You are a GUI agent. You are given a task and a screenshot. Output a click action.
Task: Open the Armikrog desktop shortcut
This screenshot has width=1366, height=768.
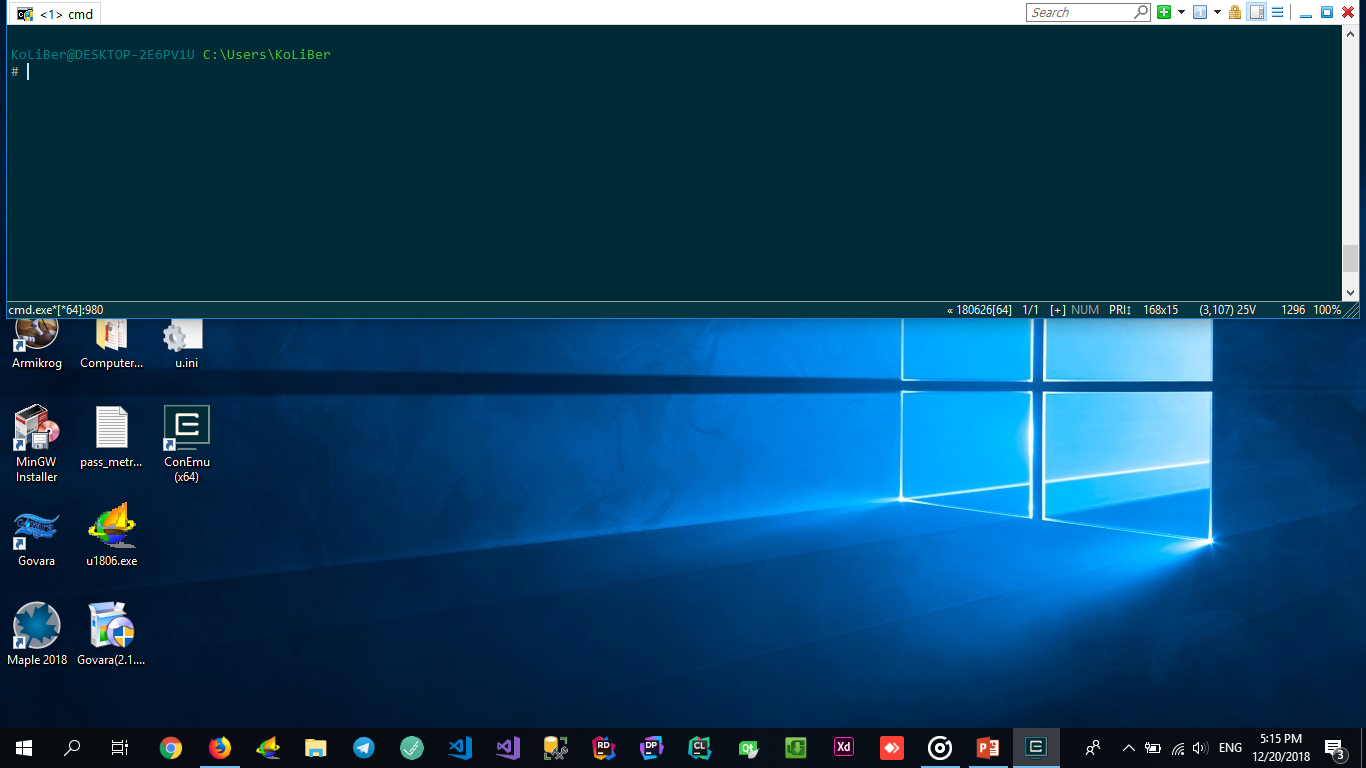[x=37, y=342]
